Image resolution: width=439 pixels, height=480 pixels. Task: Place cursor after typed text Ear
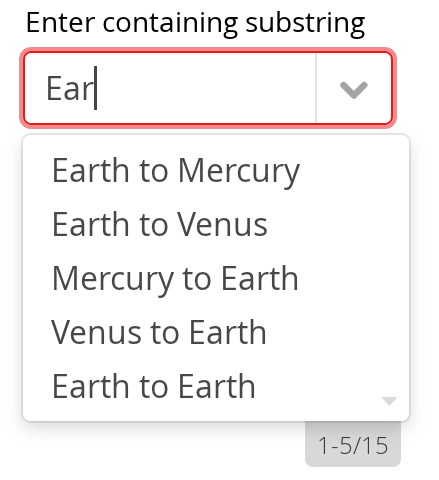pos(96,88)
